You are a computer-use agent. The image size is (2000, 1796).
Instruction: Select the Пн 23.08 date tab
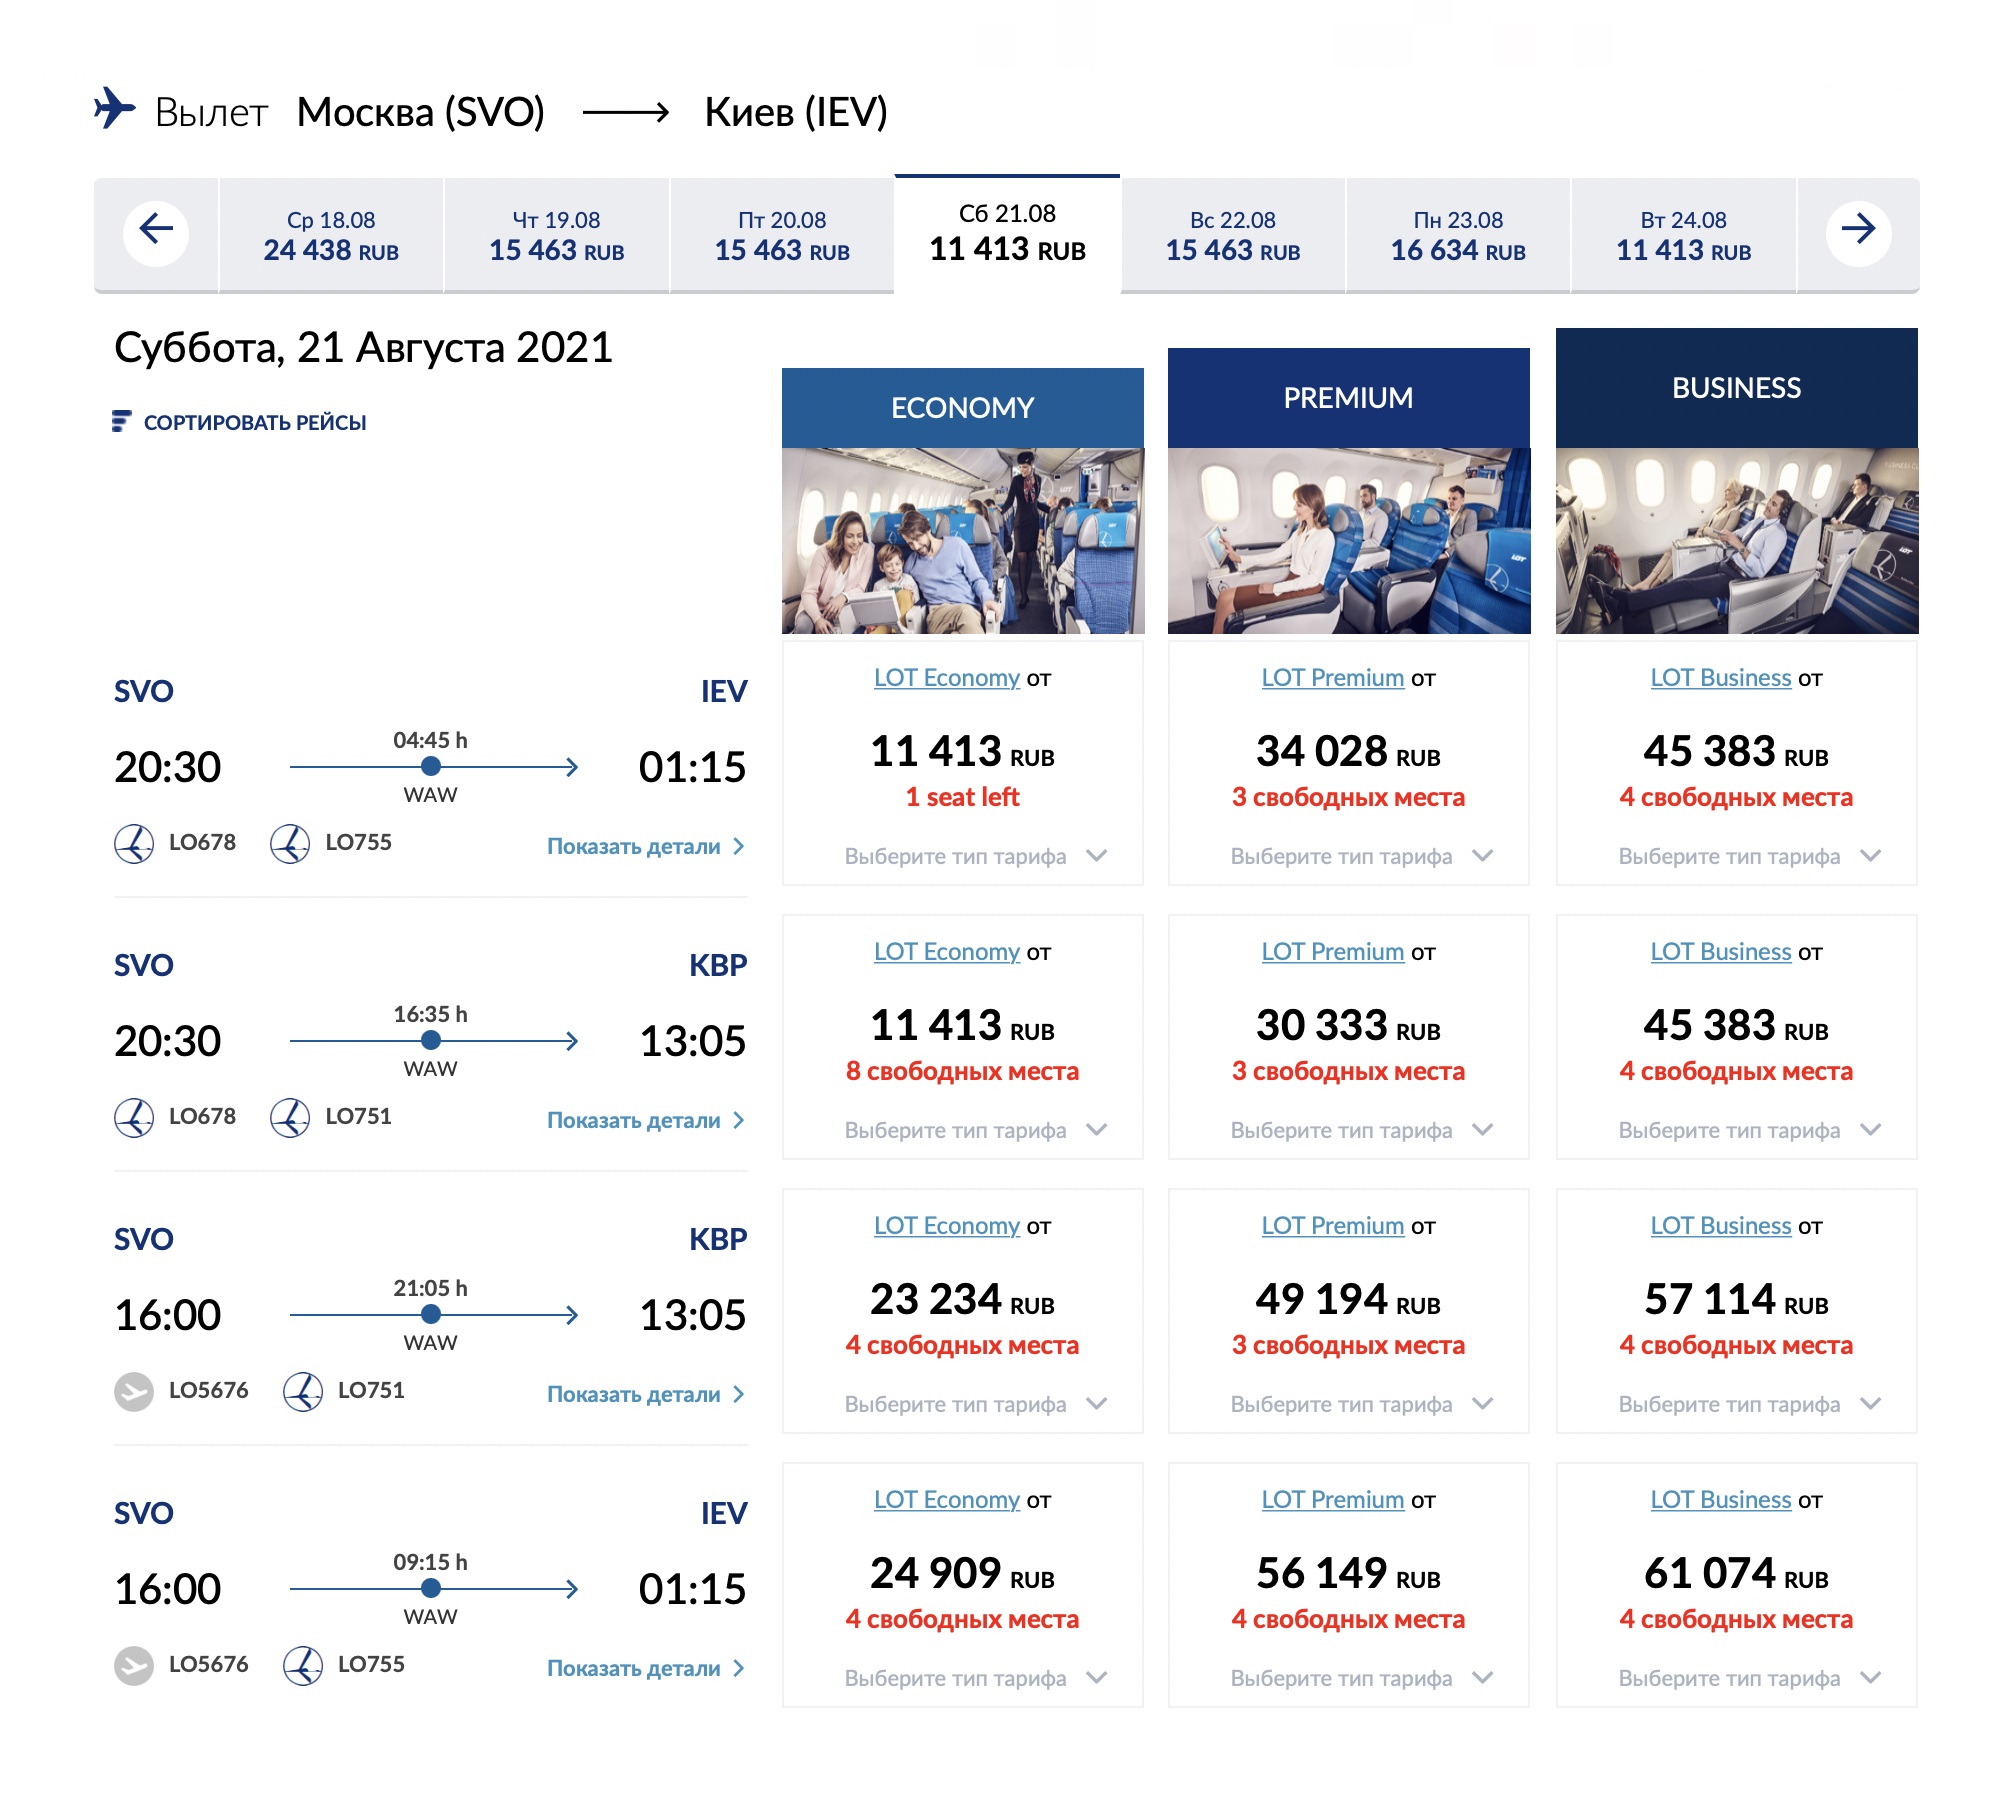point(1458,236)
